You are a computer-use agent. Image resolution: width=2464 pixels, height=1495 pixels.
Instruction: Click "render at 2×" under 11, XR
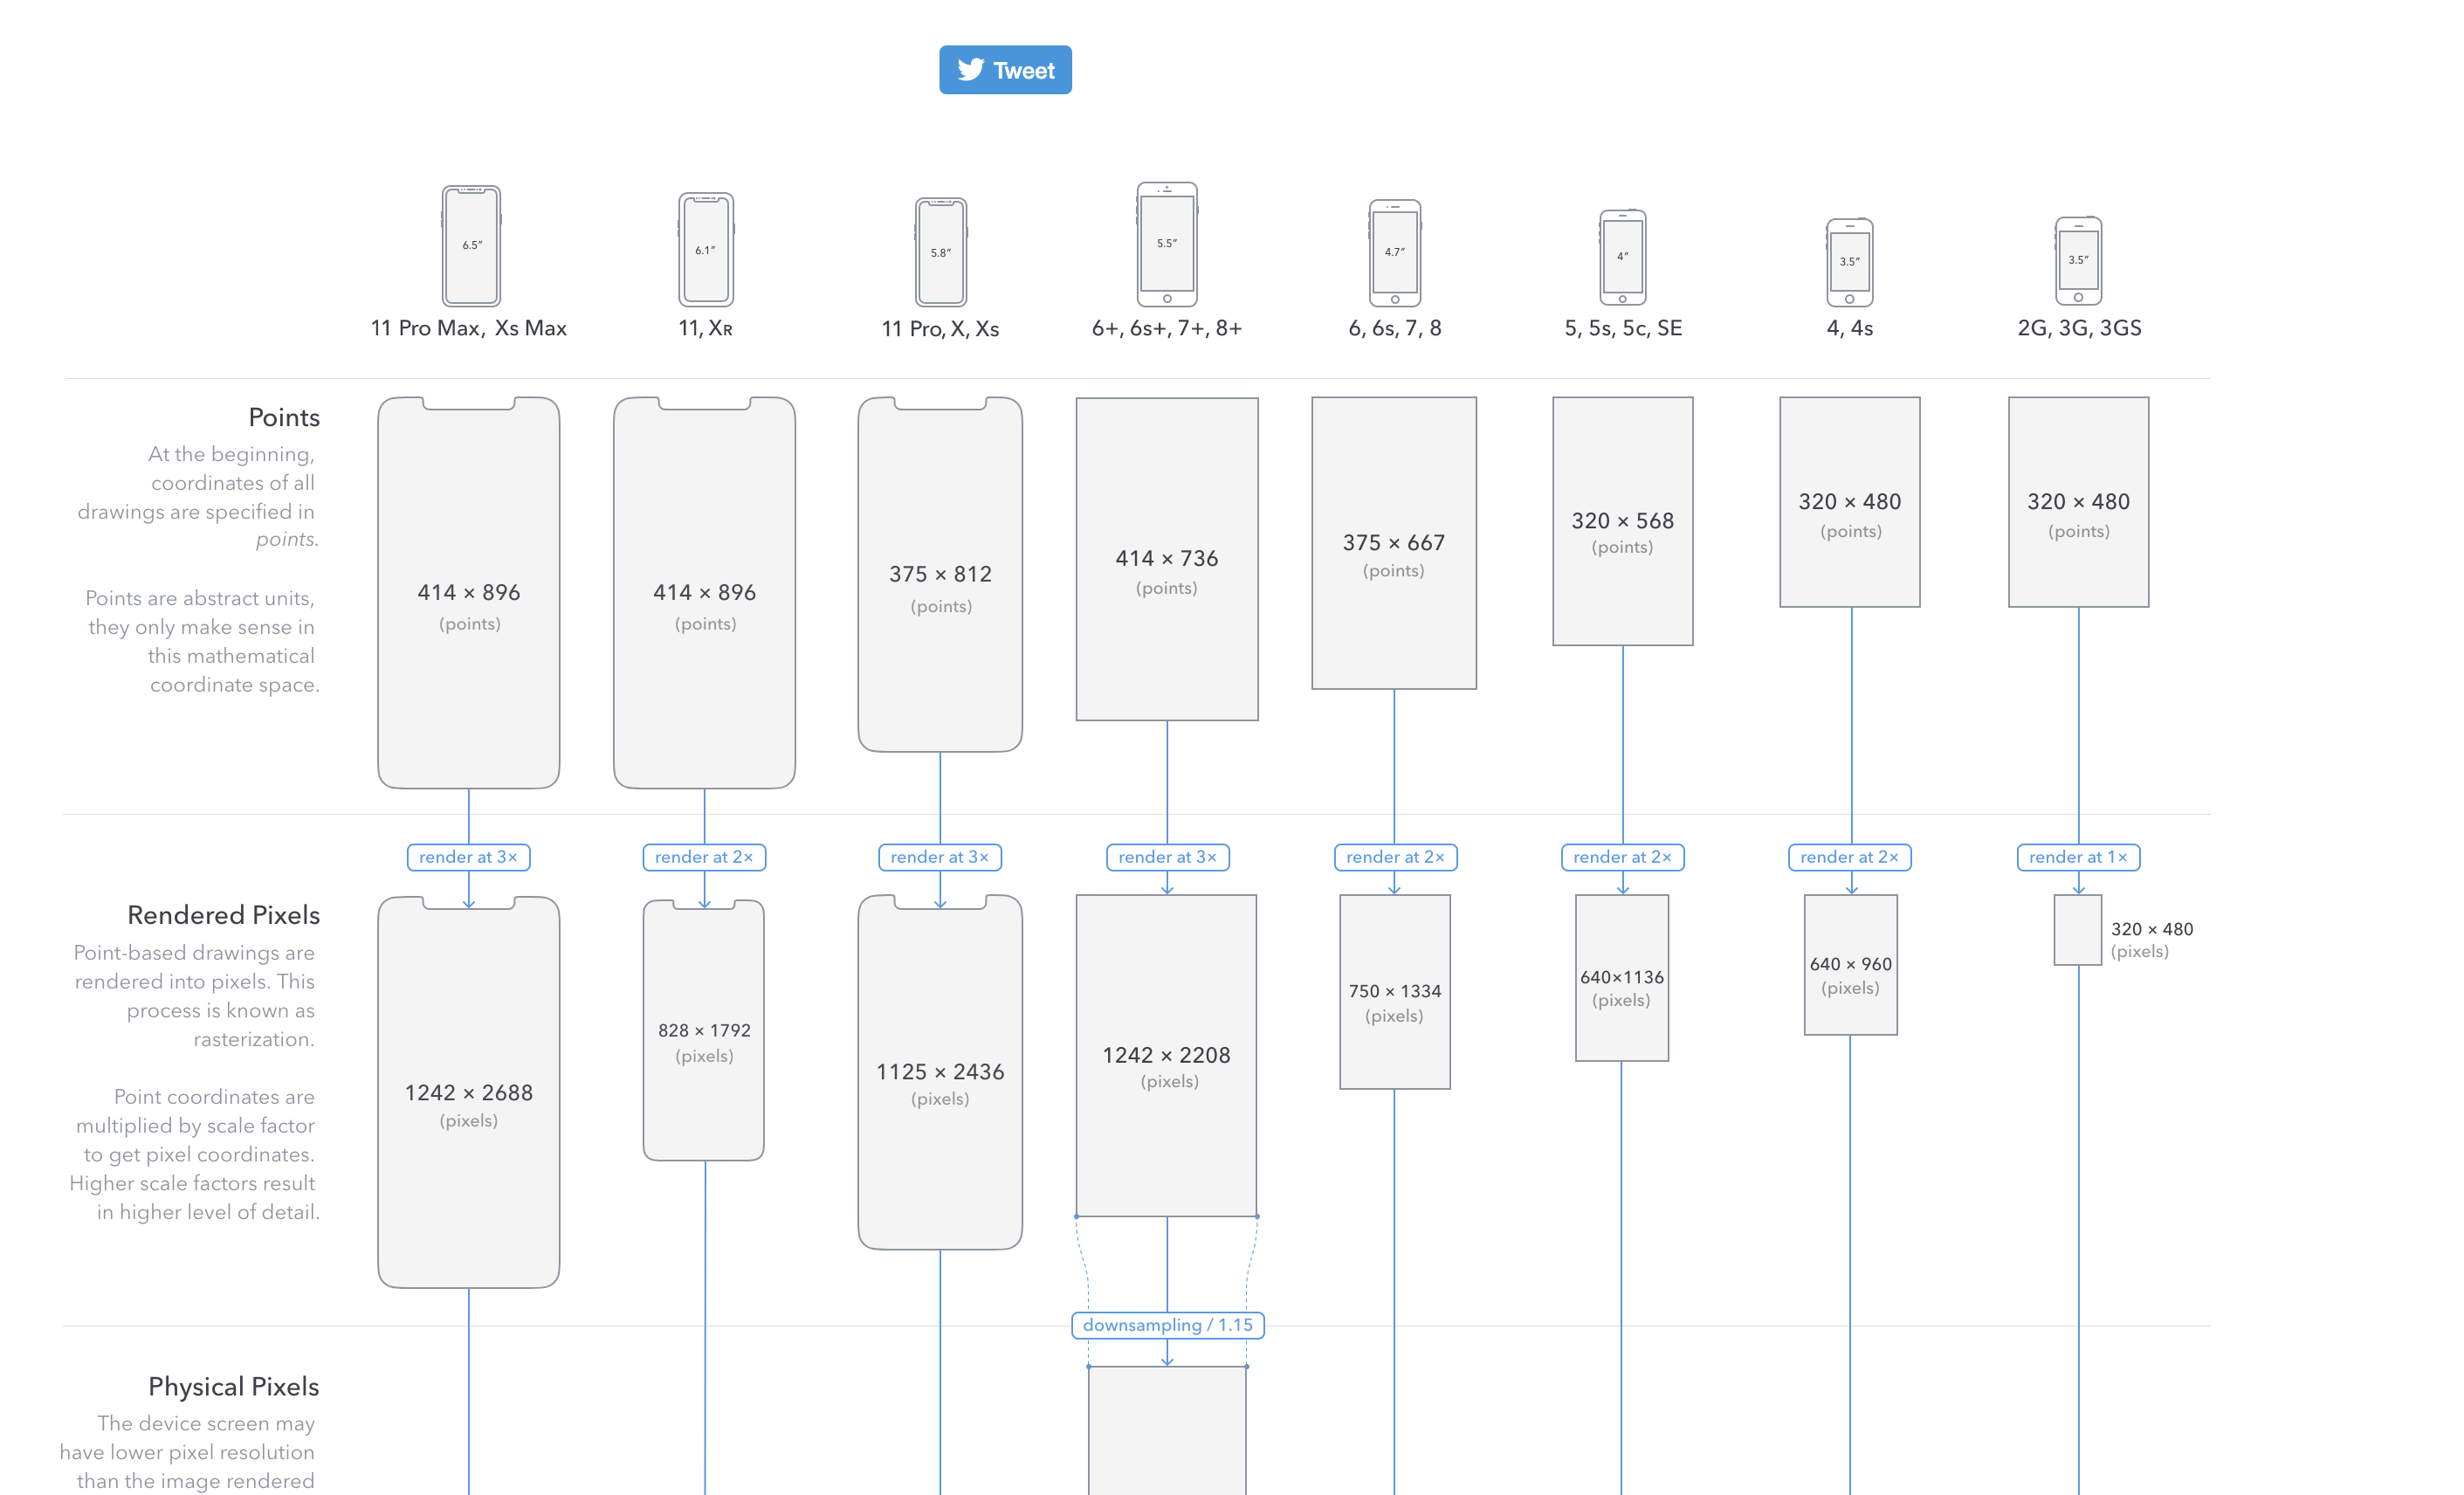(x=705, y=857)
